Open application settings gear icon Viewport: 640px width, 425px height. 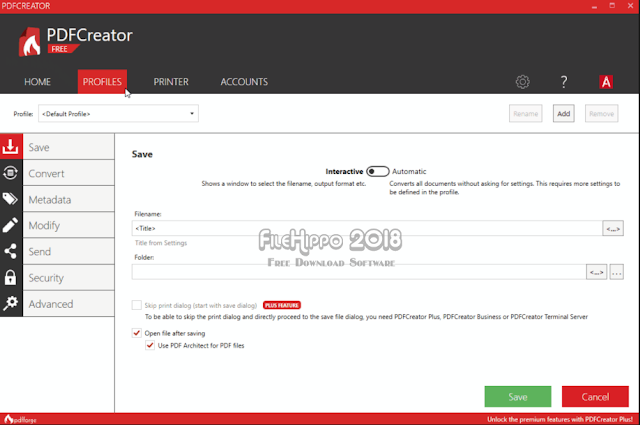pyautogui.click(x=522, y=82)
